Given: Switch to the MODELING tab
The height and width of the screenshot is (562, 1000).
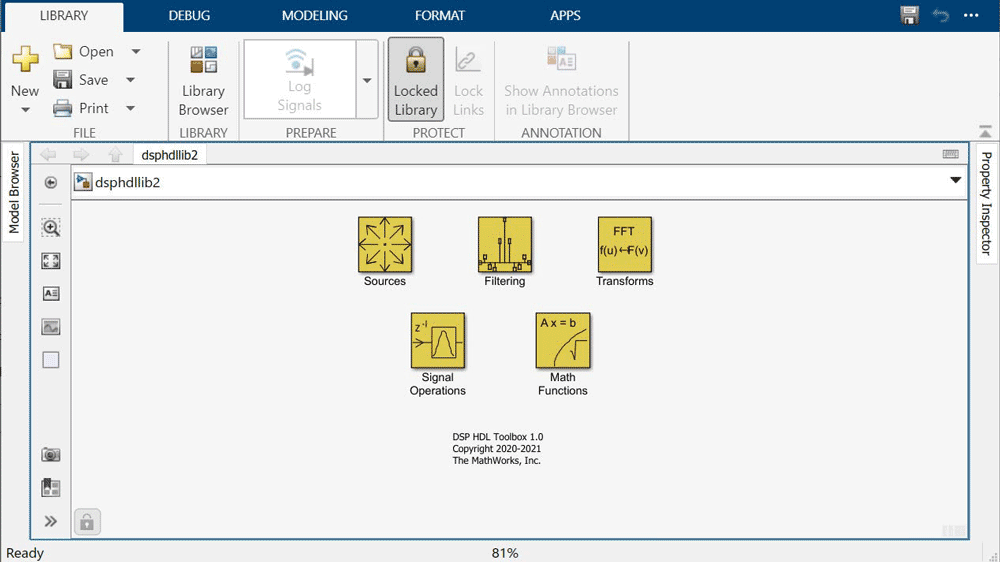Looking at the screenshot, I should [x=314, y=16].
